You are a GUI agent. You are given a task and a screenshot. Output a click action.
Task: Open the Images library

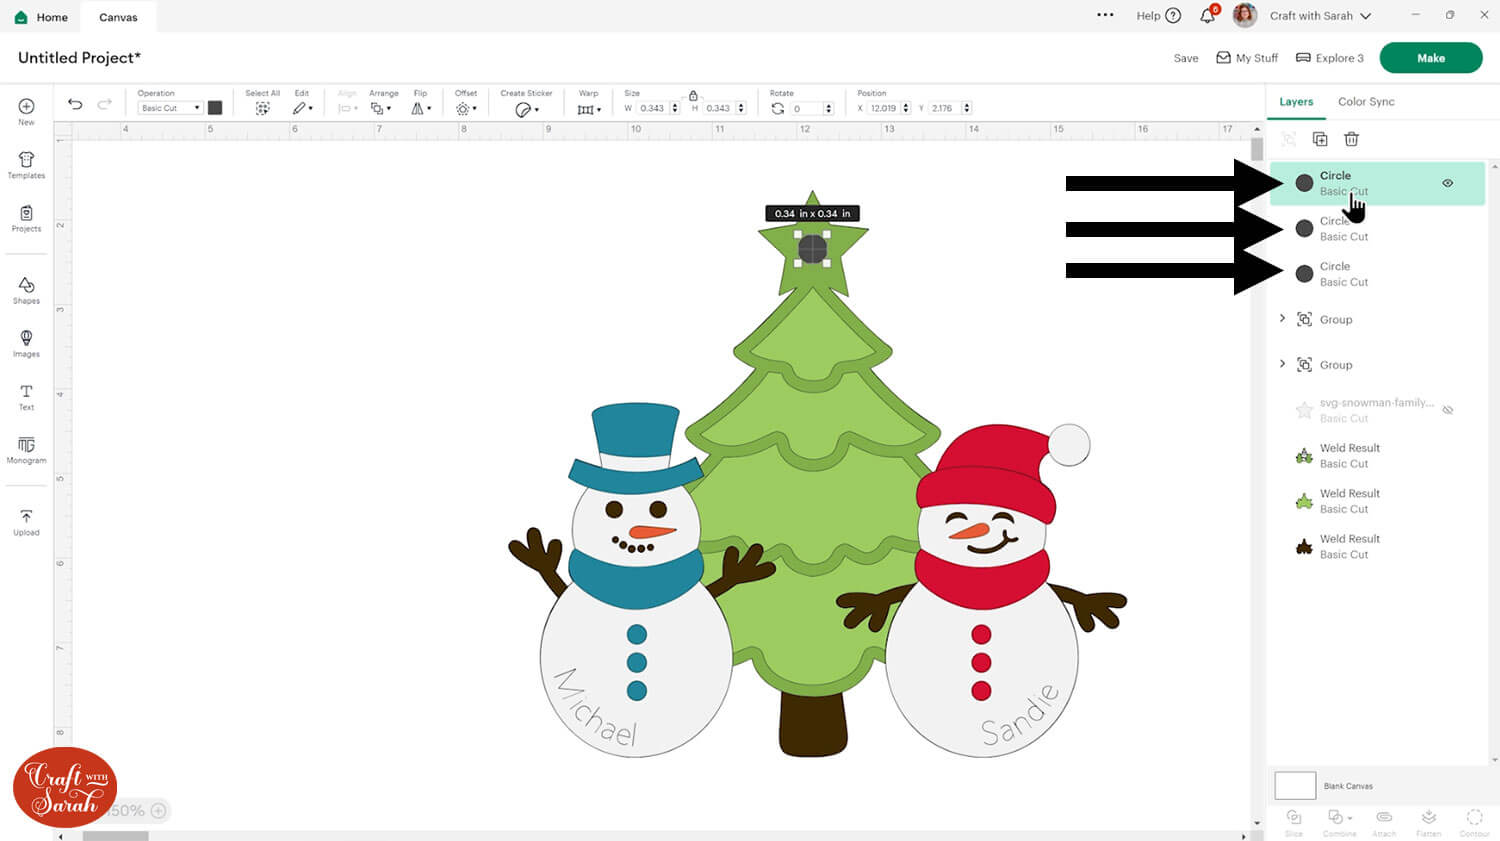pos(26,344)
